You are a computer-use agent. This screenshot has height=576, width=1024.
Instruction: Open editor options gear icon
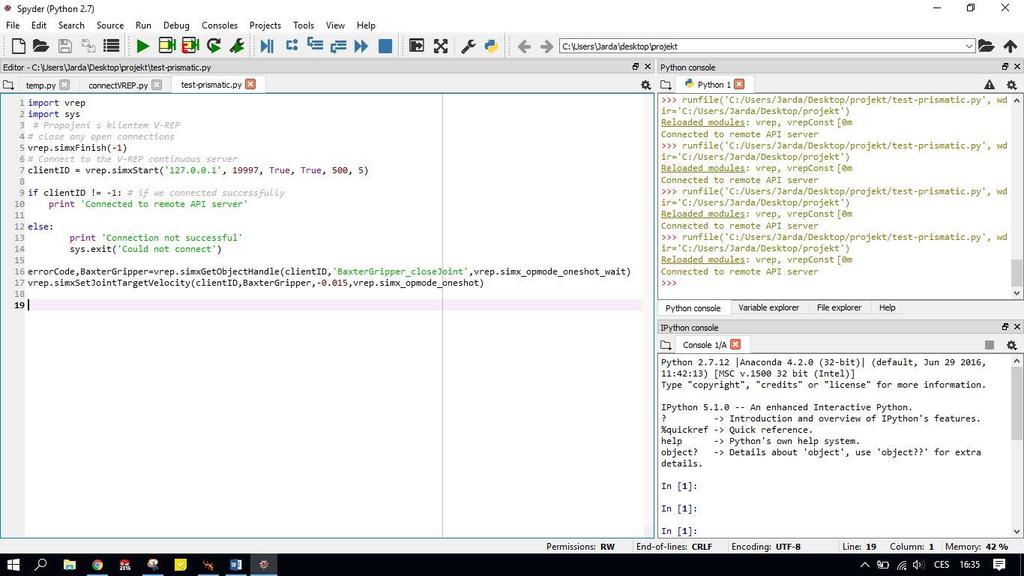coord(646,85)
